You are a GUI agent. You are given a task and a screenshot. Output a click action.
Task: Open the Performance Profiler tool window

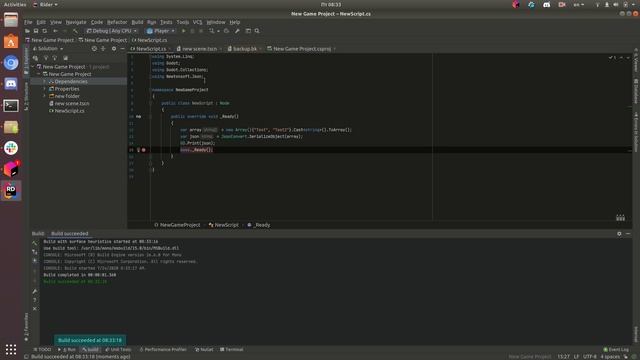point(163,349)
